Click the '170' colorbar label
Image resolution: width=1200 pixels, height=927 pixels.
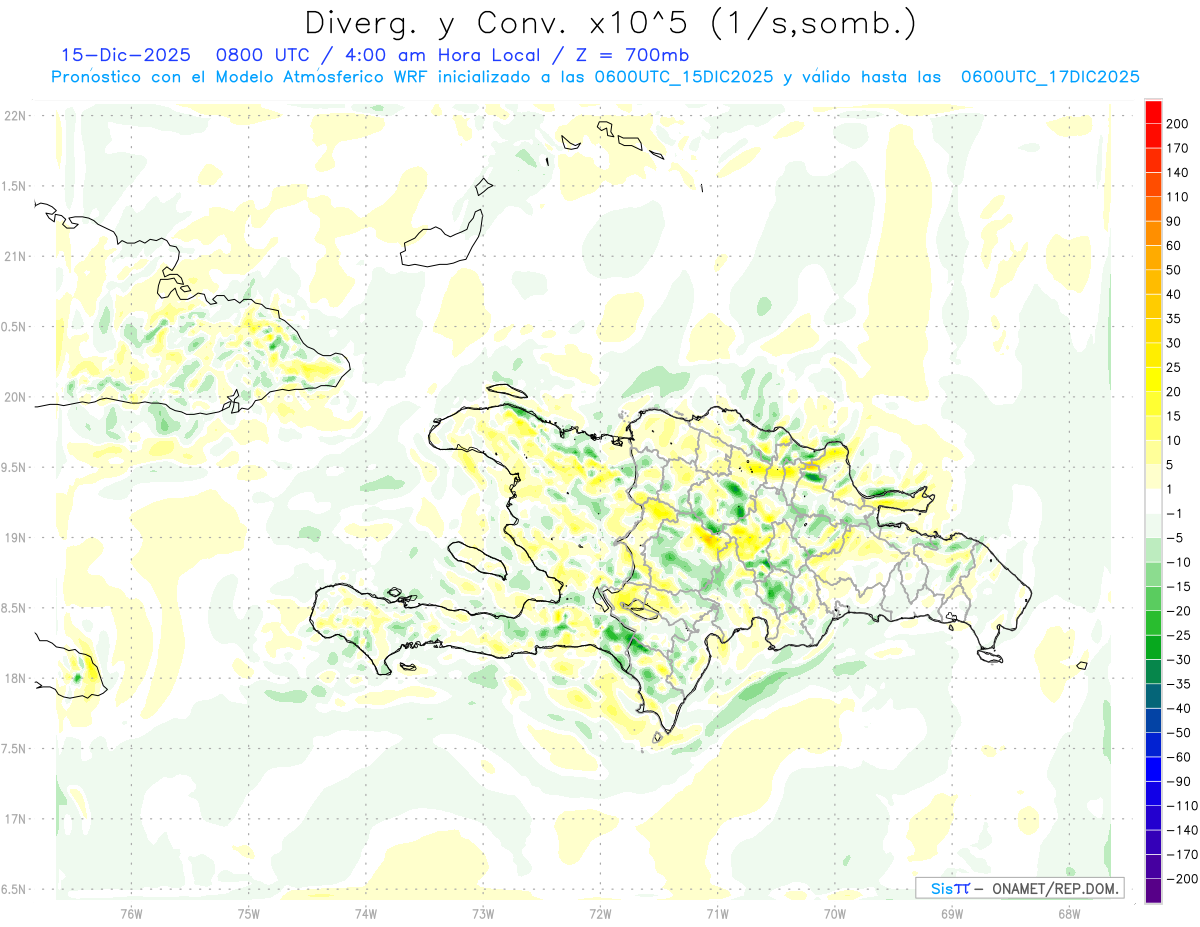pos(1176,148)
